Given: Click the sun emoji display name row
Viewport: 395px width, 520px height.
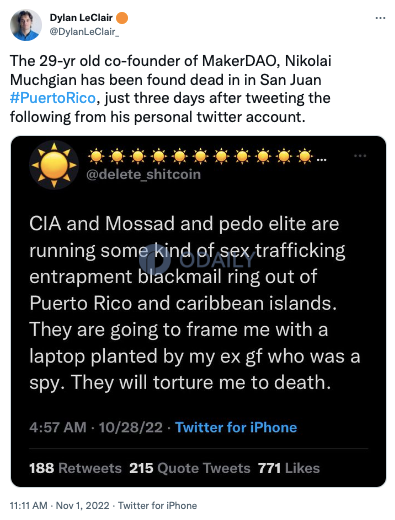Looking at the screenshot, I should [207, 156].
